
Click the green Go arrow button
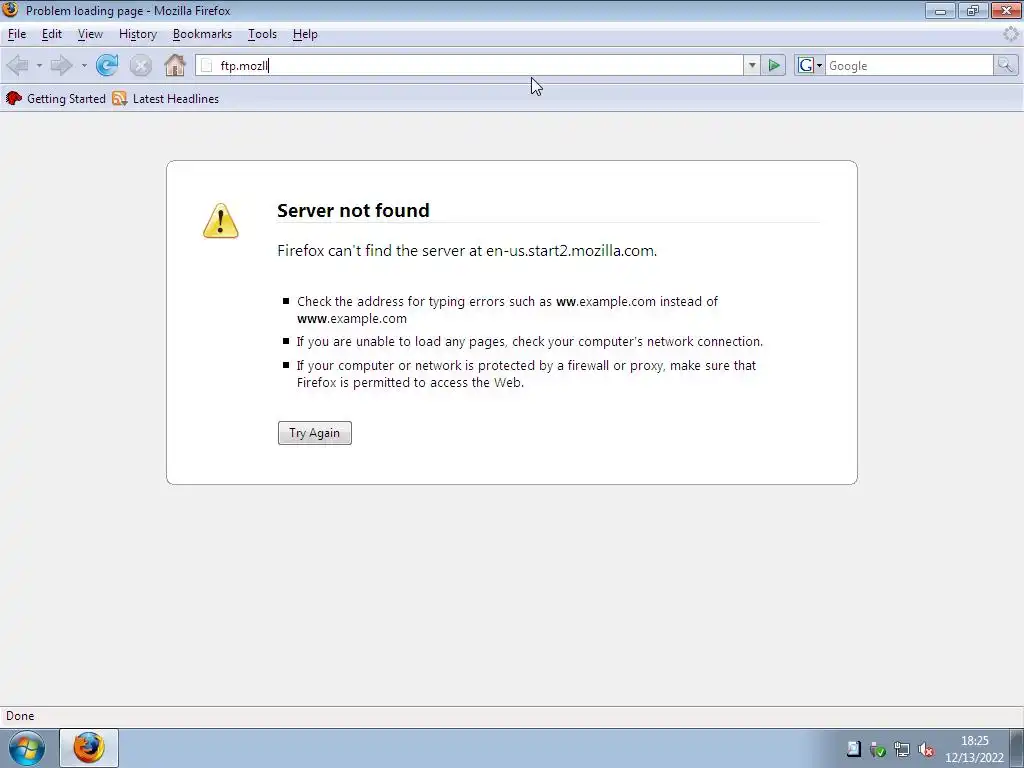[x=774, y=65]
